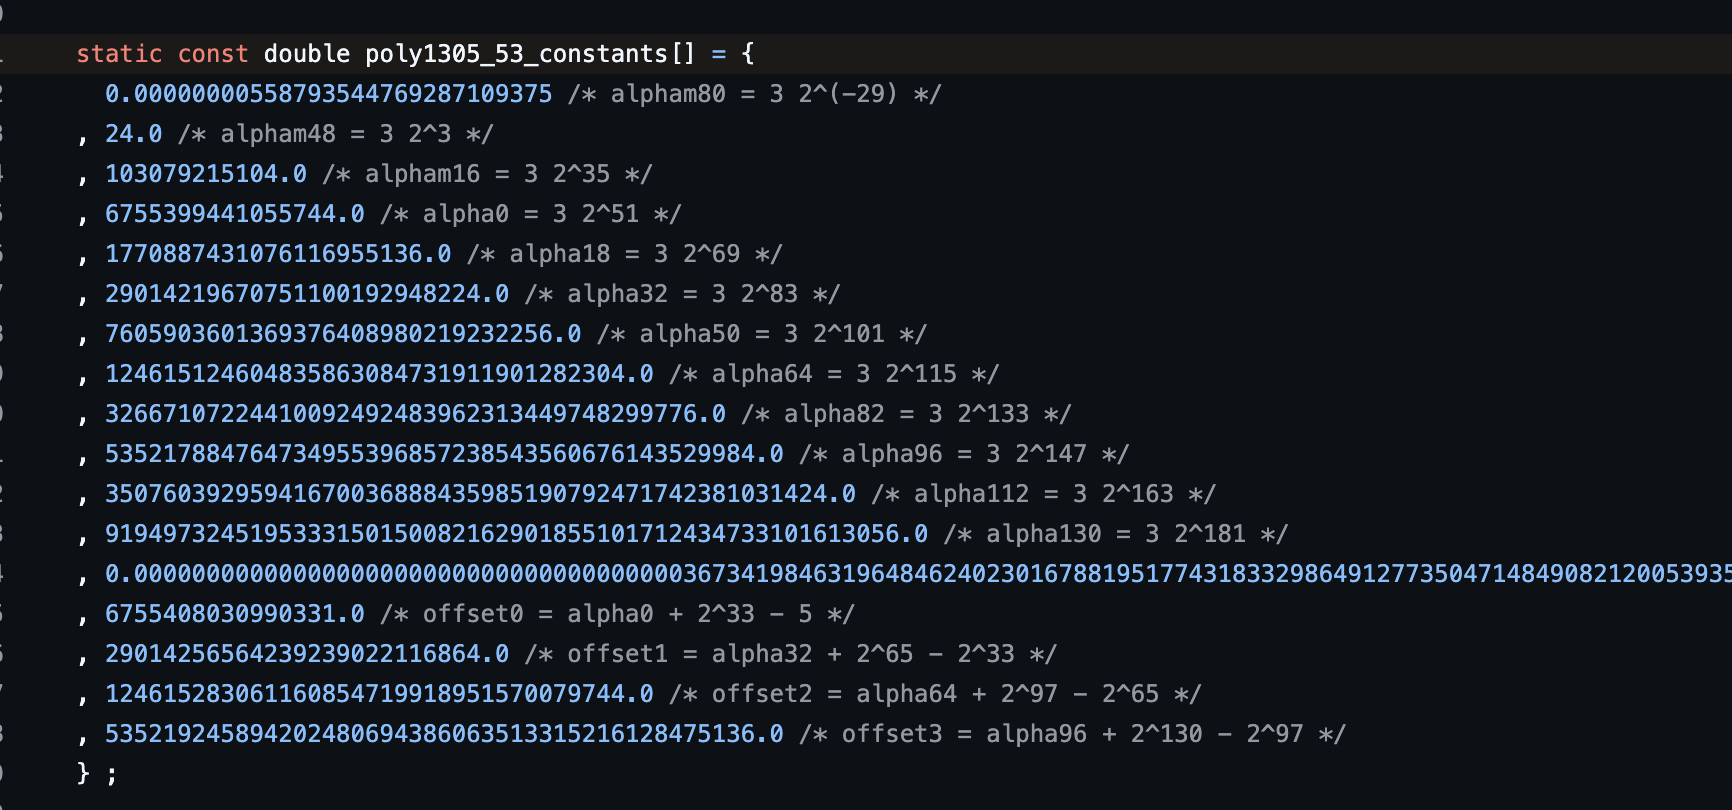Click the 6755399441055744.0 constant
This screenshot has width=1732, height=810.
click(x=235, y=214)
